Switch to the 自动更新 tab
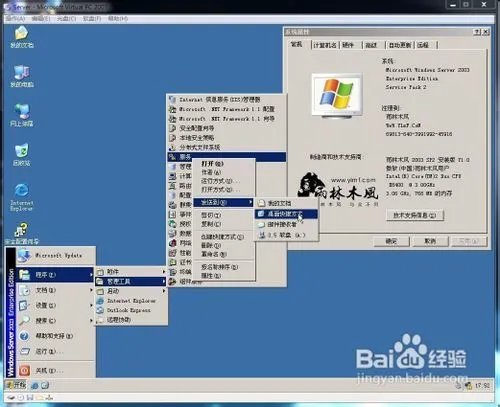 click(399, 45)
